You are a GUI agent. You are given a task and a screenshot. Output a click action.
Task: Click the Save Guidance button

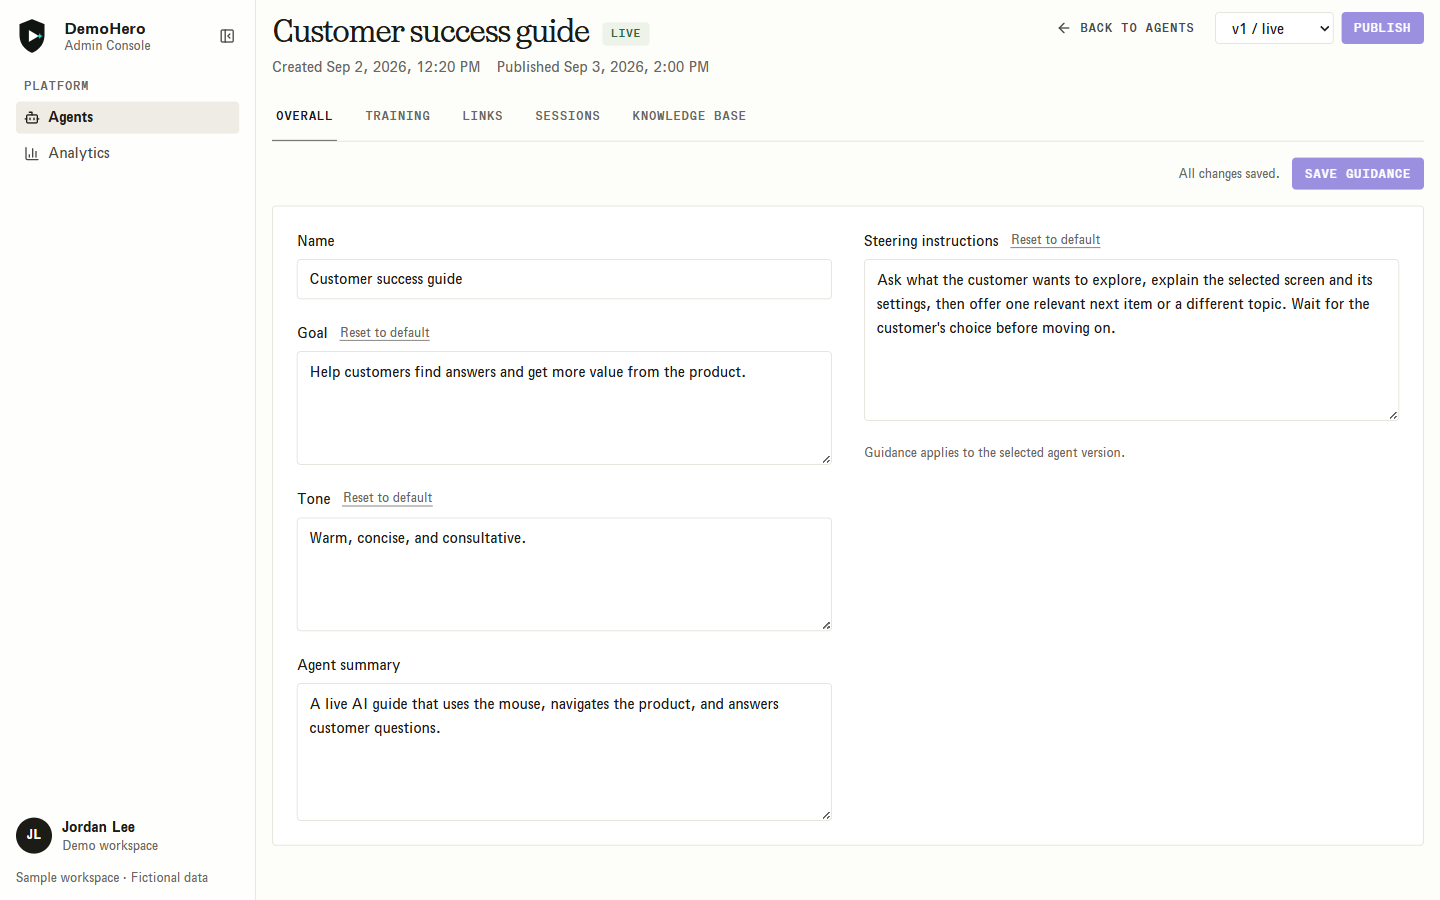coord(1357,174)
